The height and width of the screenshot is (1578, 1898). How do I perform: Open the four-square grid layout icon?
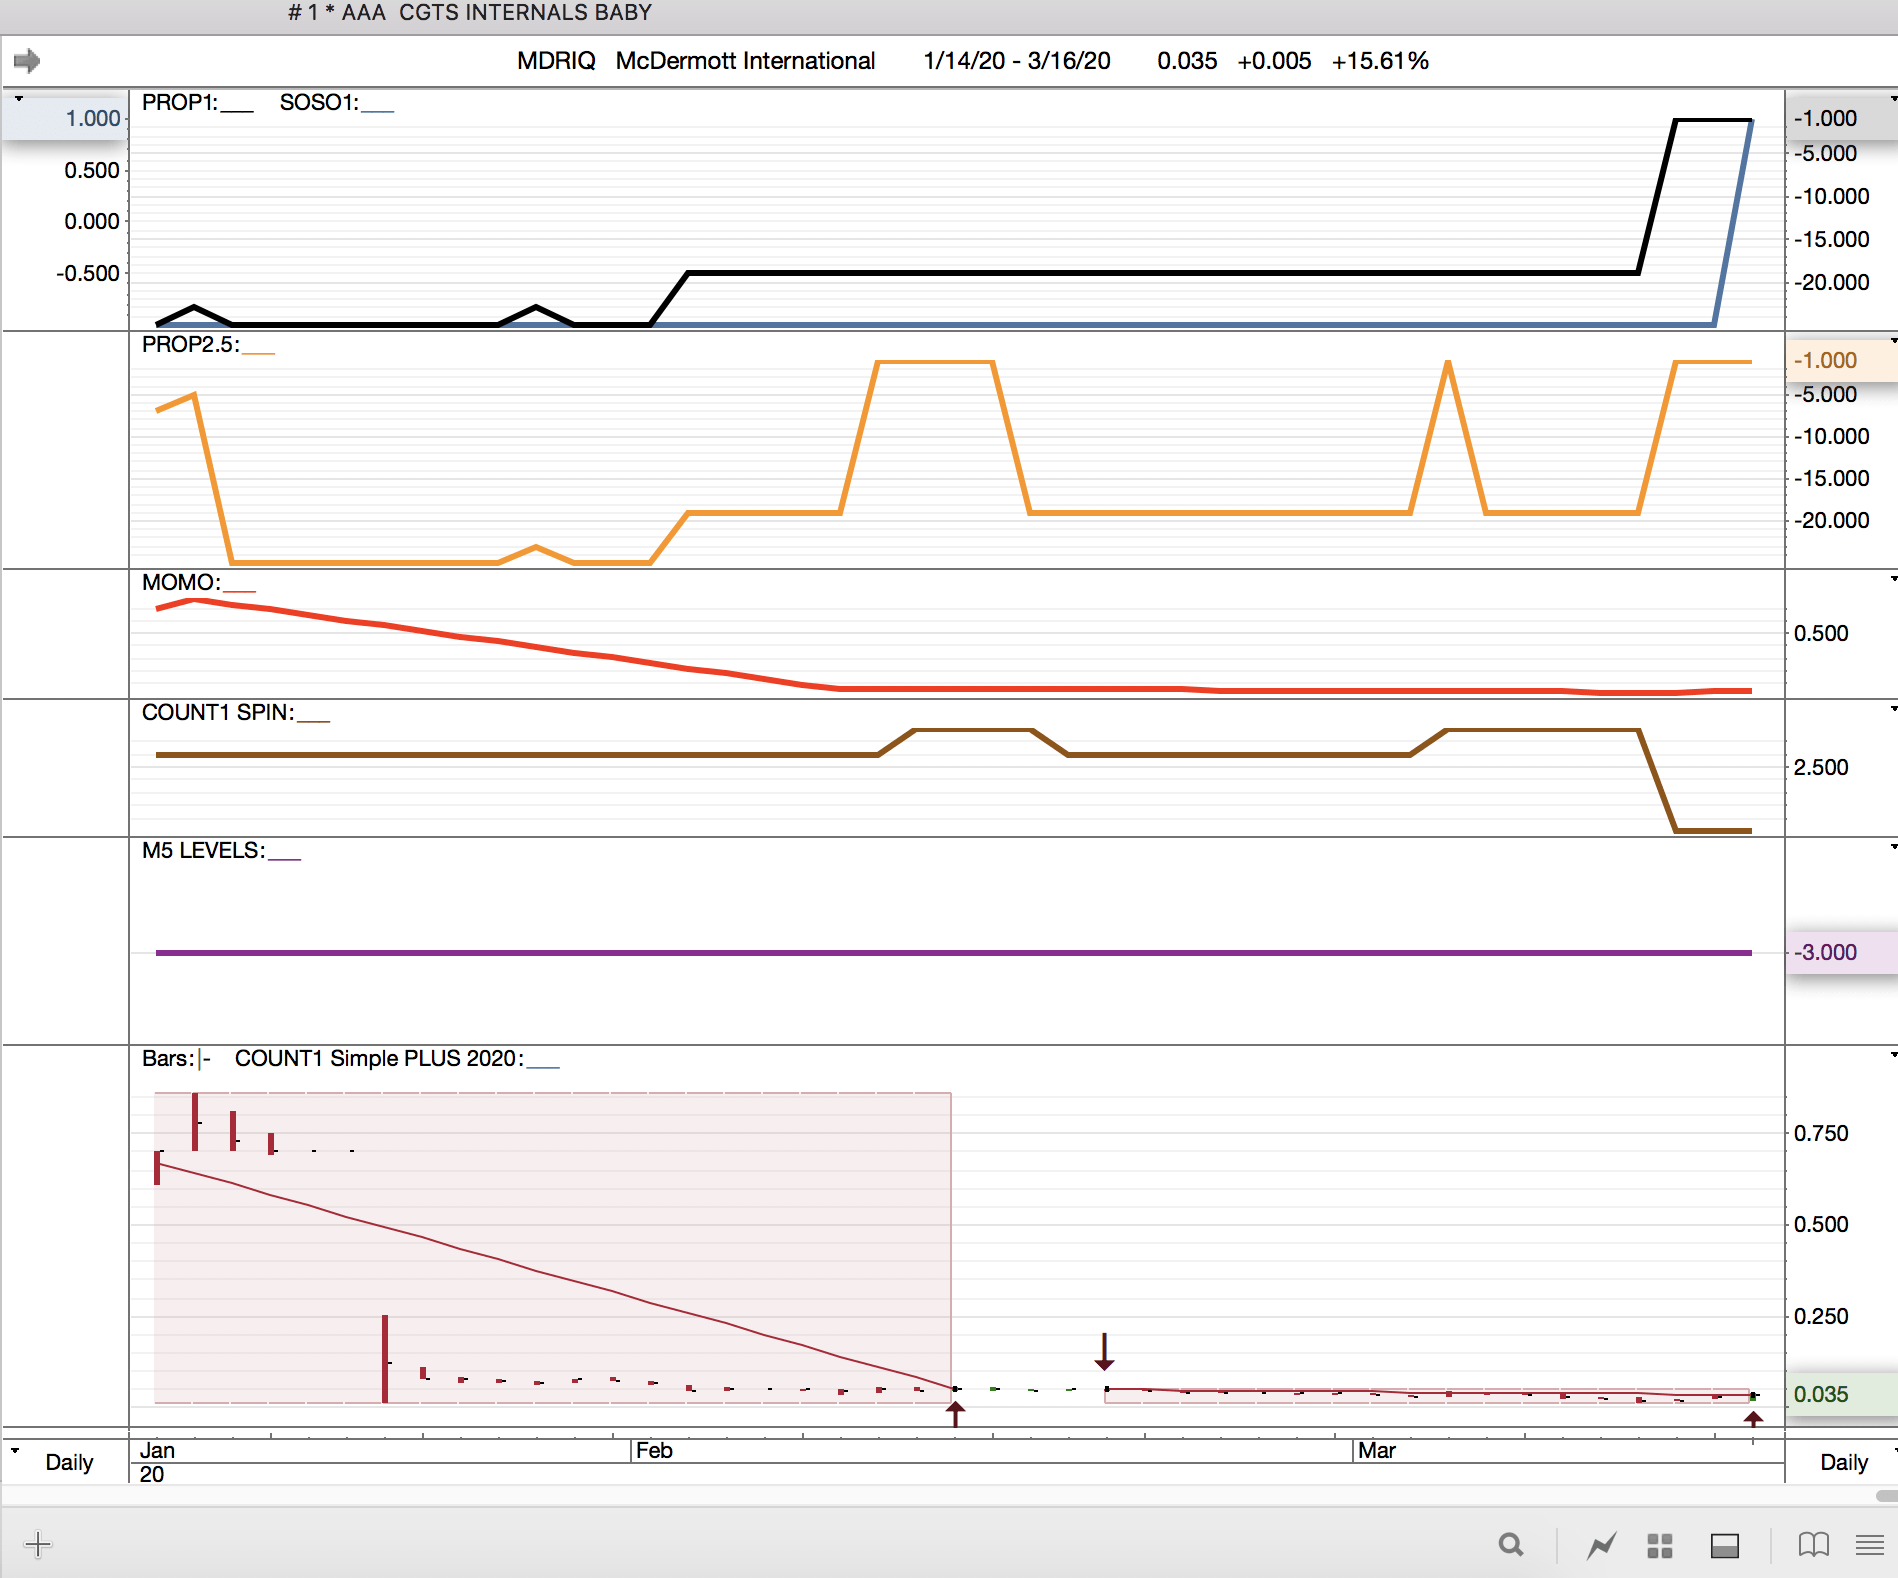pos(1660,1545)
